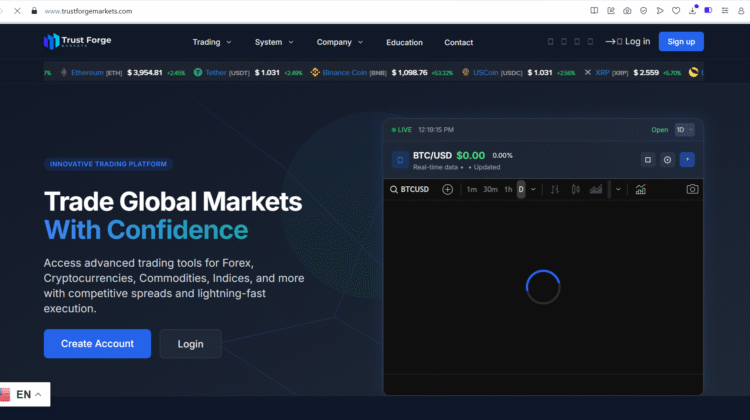Image resolution: width=750 pixels, height=420 pixels.
Task: Switch chart to the 30m interval
Action: 490,189
